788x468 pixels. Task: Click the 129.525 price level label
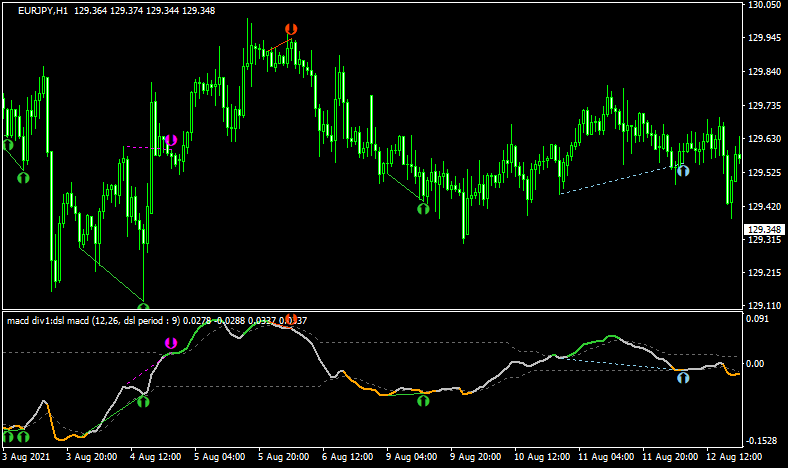coord(764,172)
